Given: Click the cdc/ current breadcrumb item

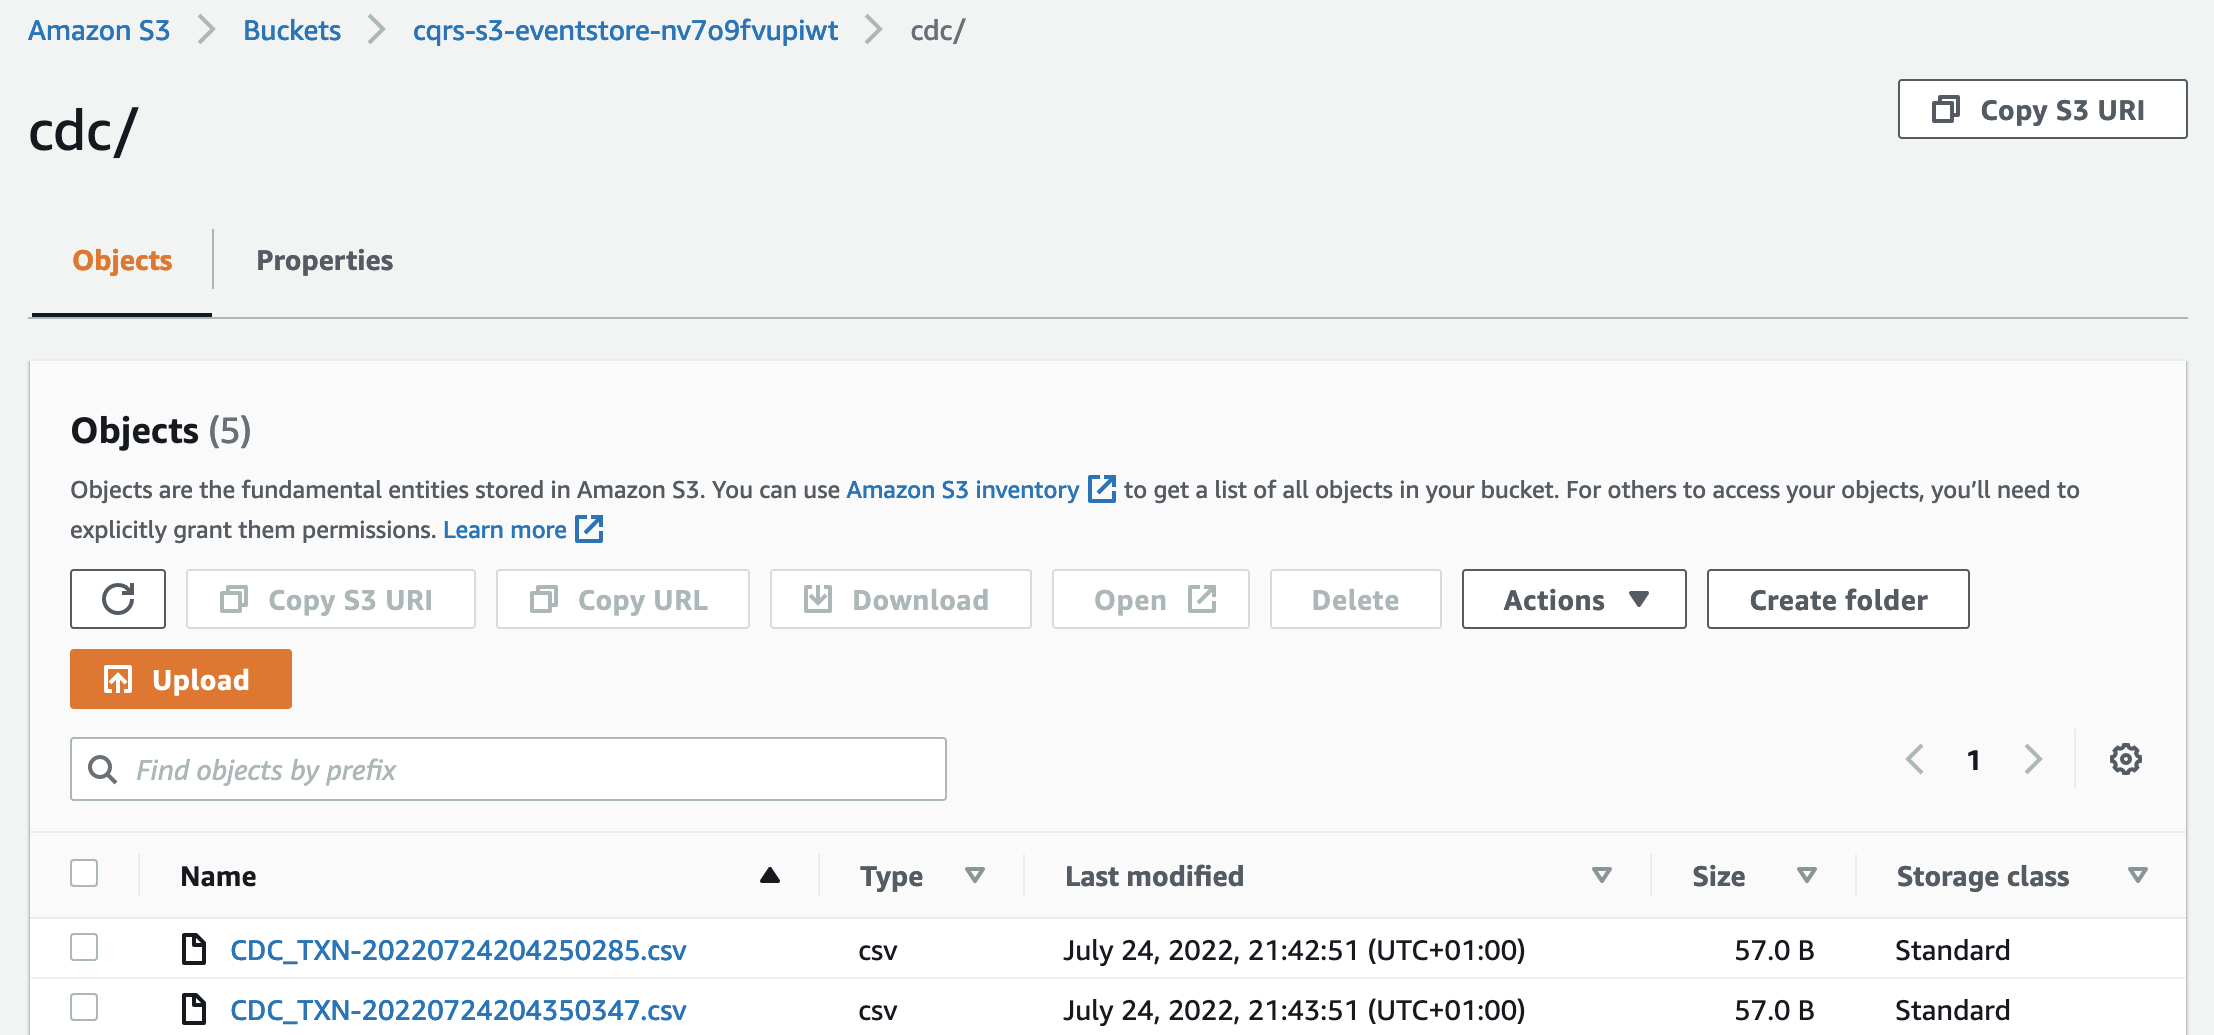Looking at the screenshot, I should coord(937,31).
